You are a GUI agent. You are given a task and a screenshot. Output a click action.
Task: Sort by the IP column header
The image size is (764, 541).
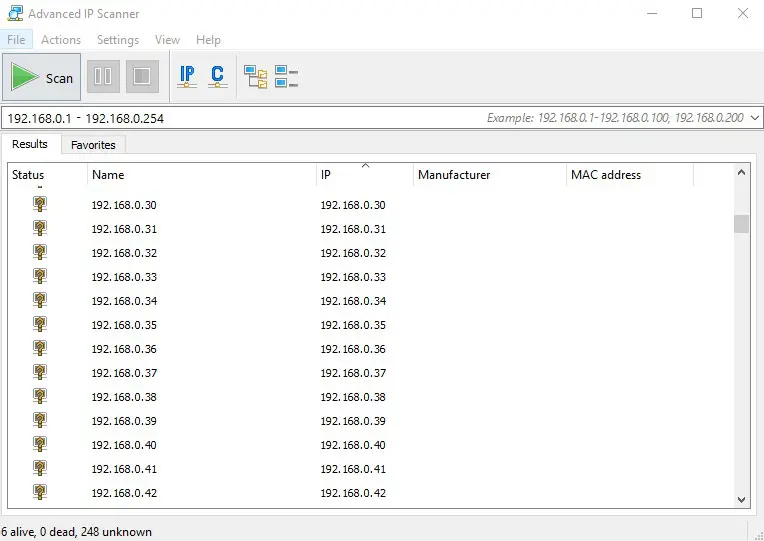pyautogui.click(x=364, y=175)
